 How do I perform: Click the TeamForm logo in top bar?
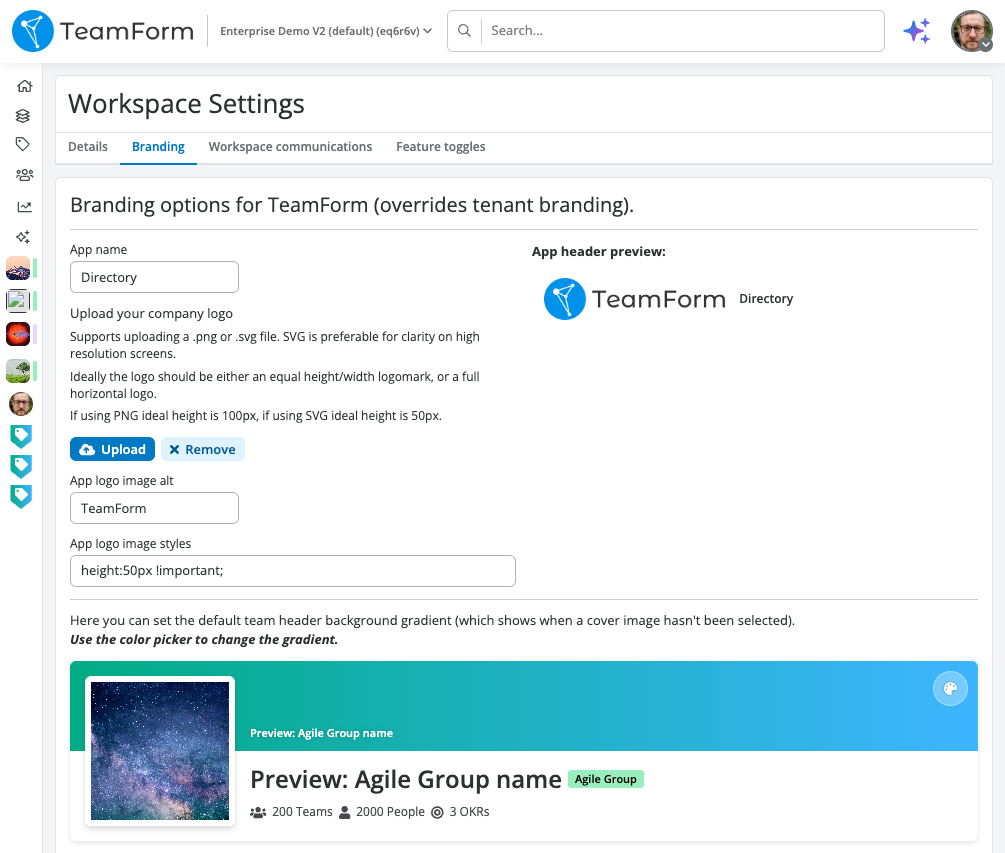tap(103, 31)
